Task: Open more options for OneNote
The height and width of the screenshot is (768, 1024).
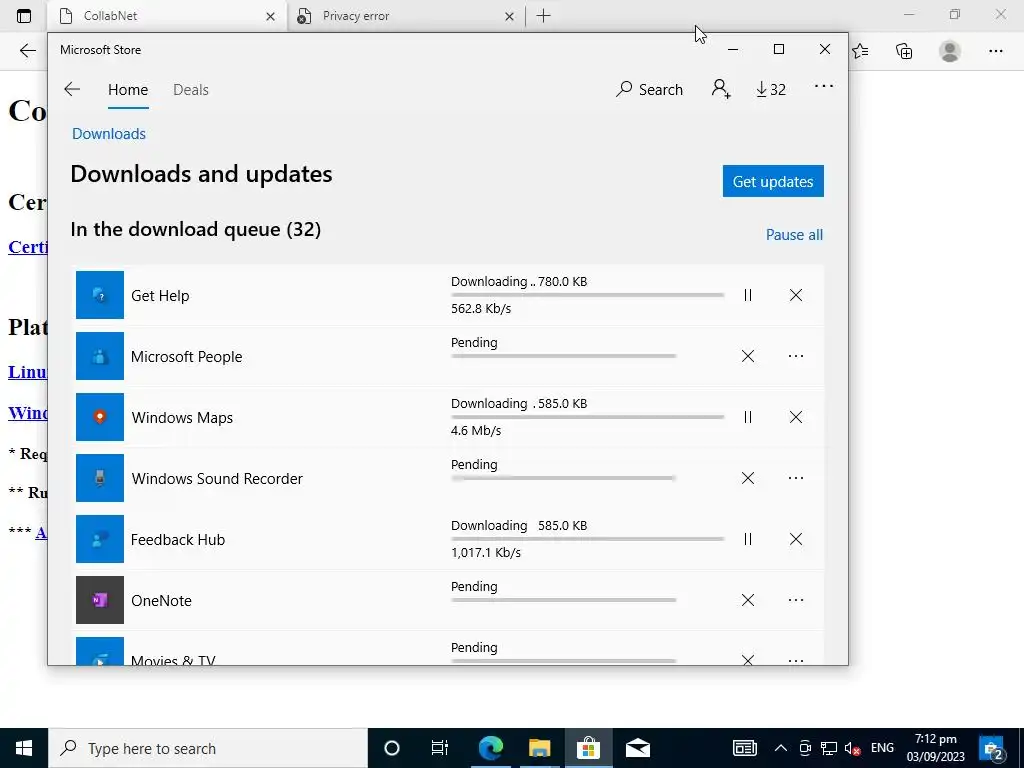Action: (795, 600)
